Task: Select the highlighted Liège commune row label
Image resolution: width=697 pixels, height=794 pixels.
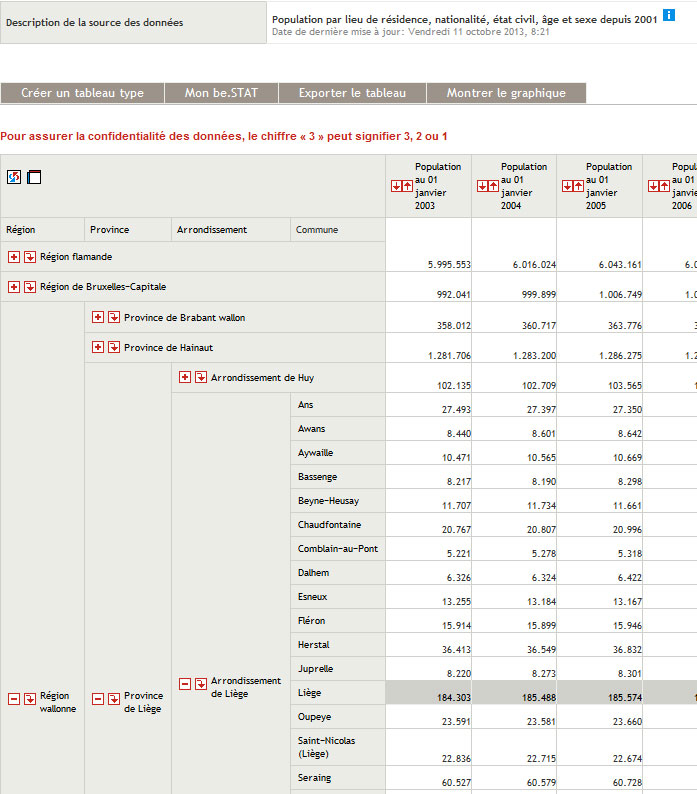Action: (309, 693)
